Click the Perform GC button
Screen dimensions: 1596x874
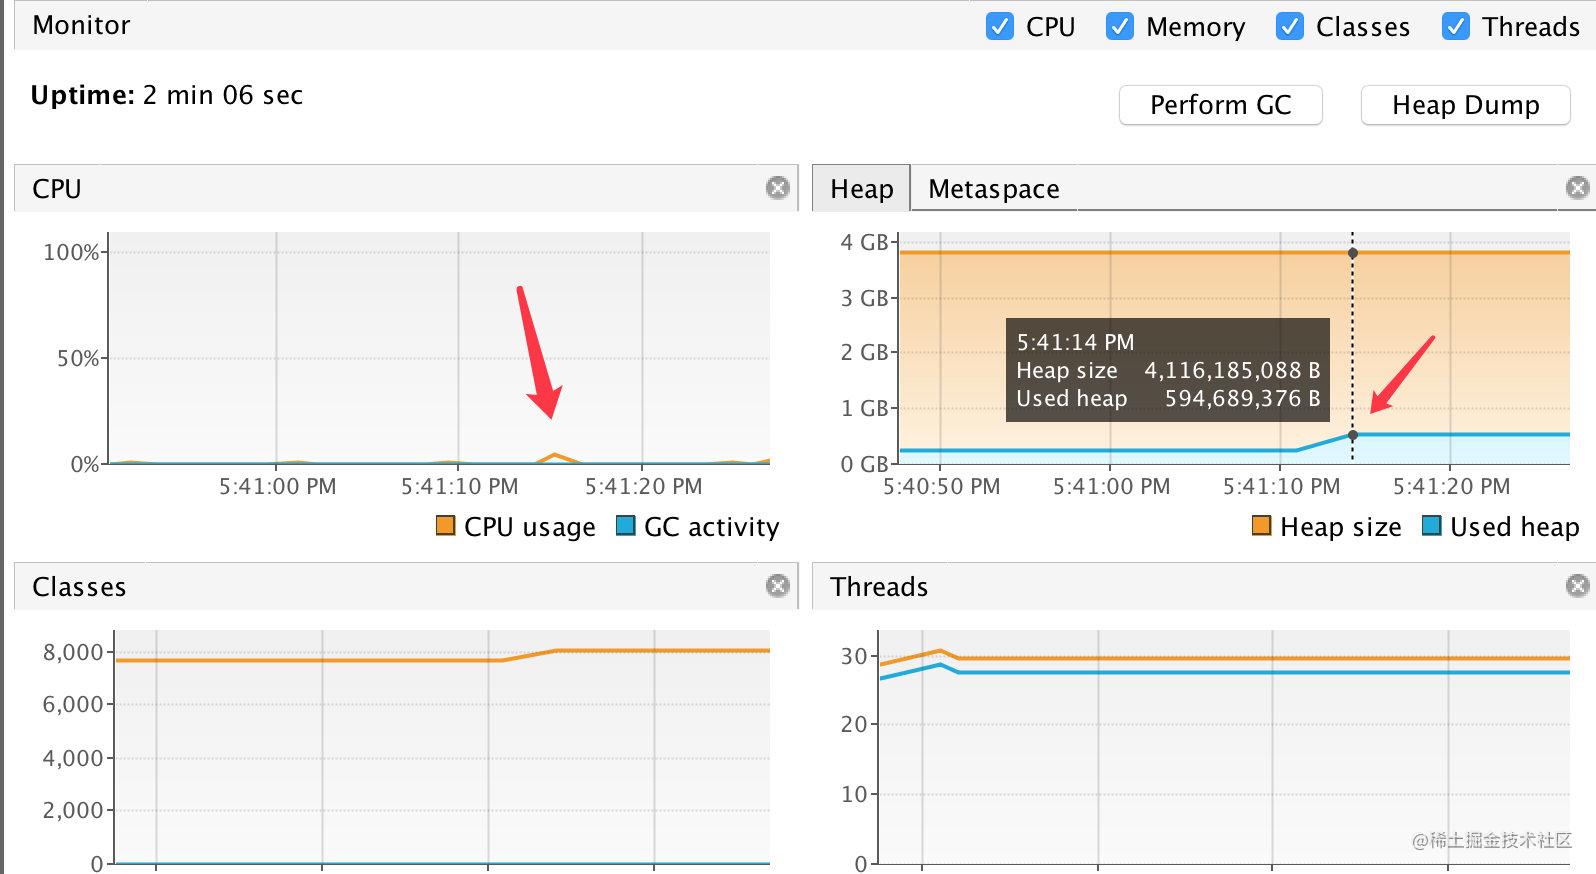point(1220,105)
